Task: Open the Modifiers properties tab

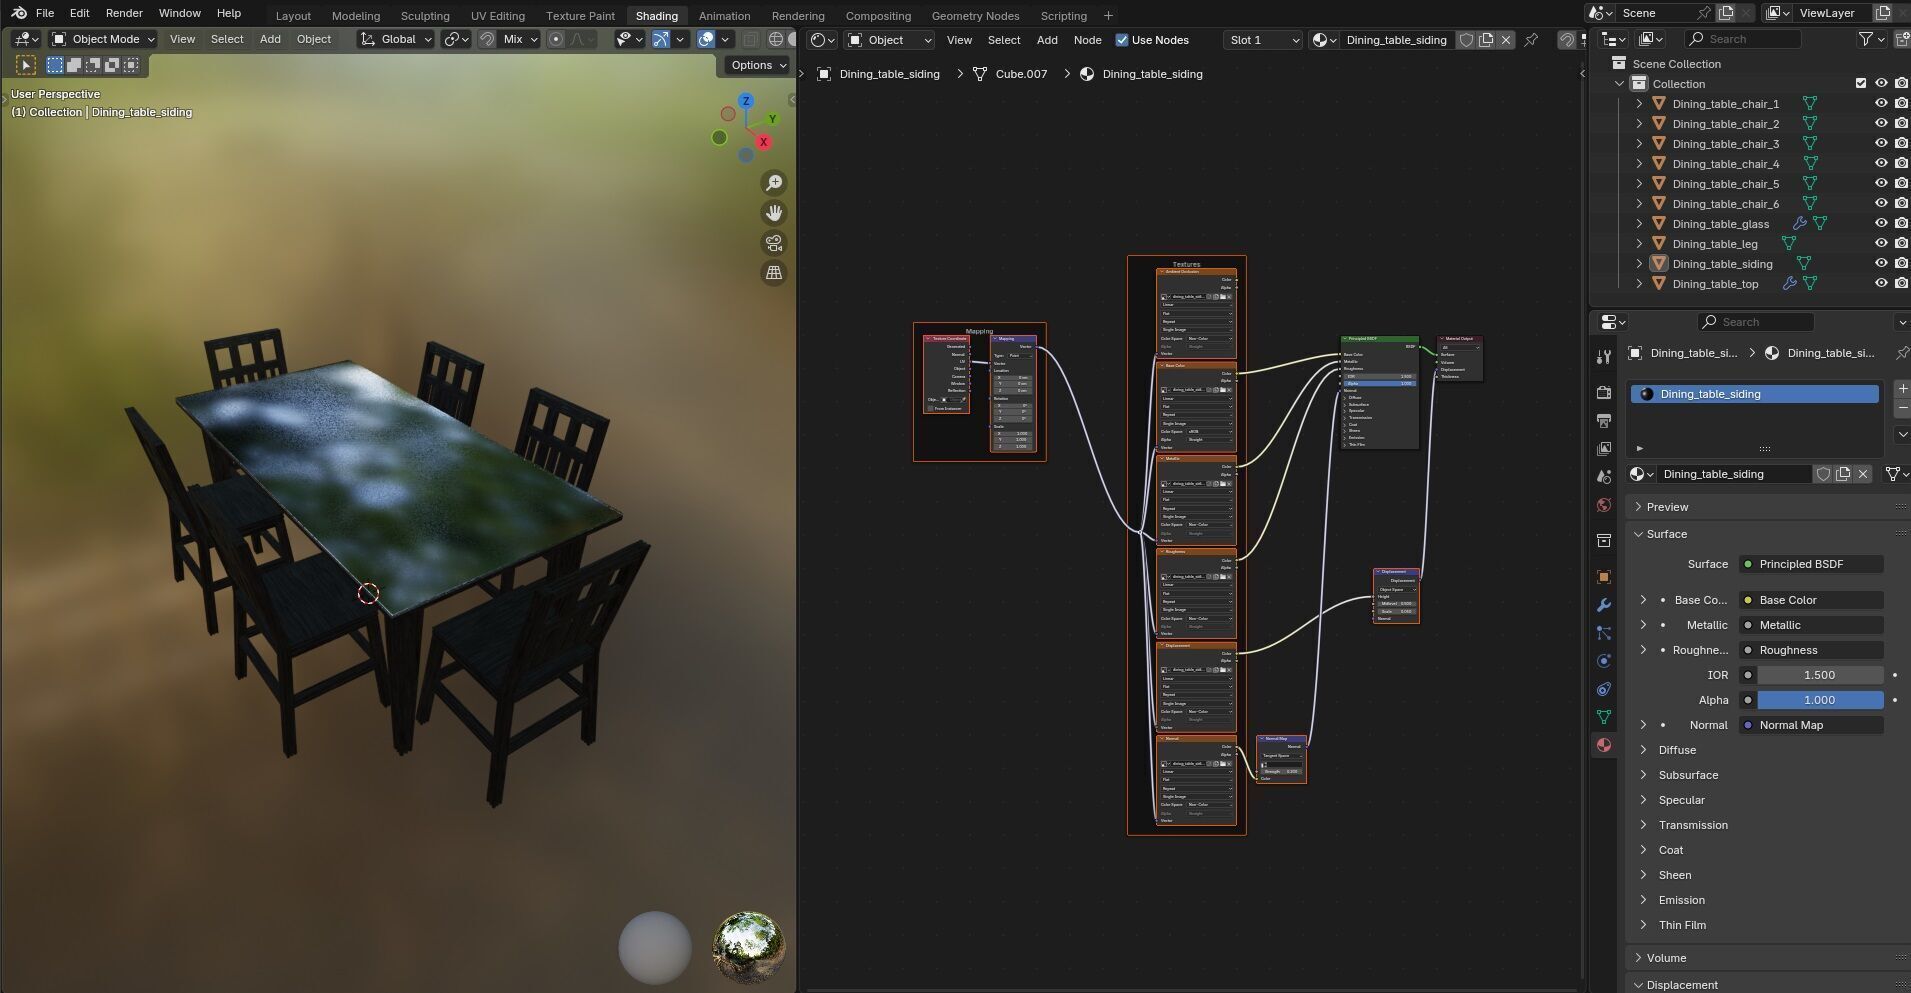Action: (x=1604, y=605)
